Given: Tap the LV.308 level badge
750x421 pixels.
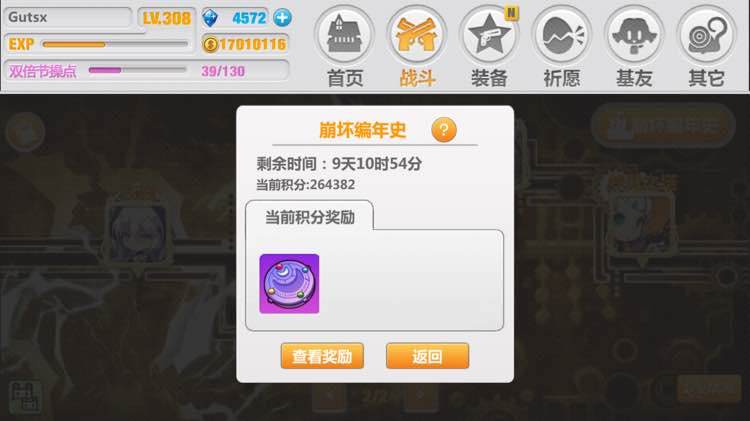Looking at the screenshot, I should [166, 18].
